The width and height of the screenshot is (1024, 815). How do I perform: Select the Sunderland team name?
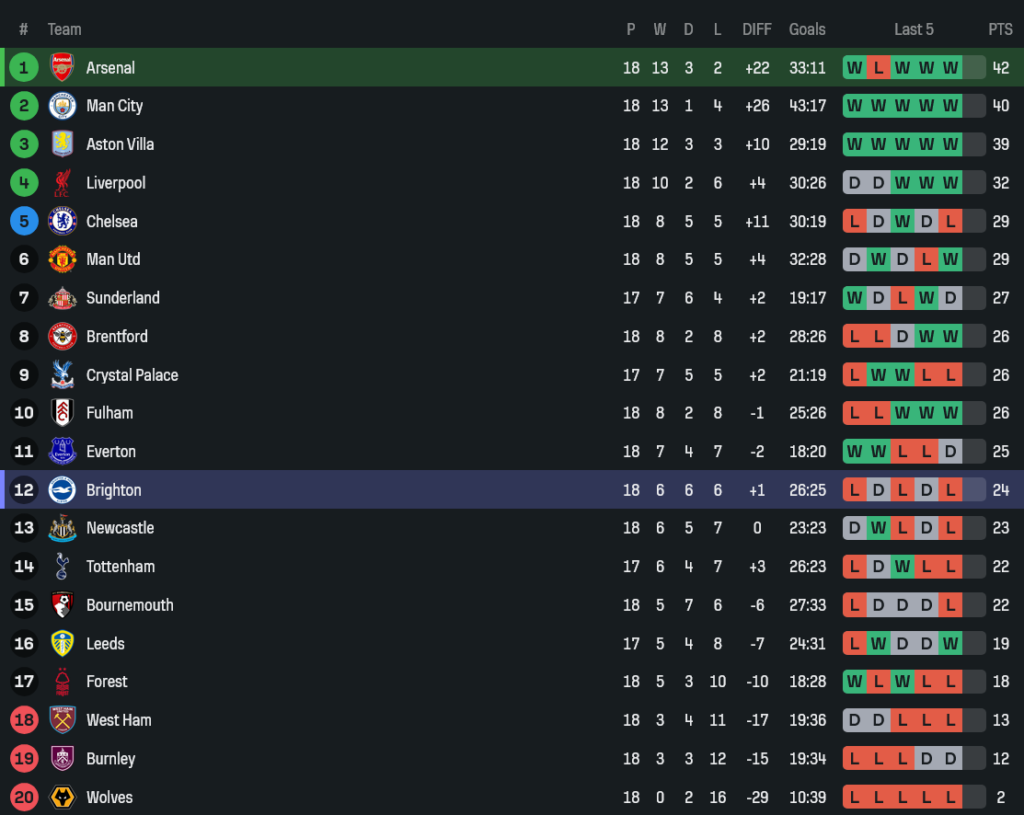tap(123, 298)
